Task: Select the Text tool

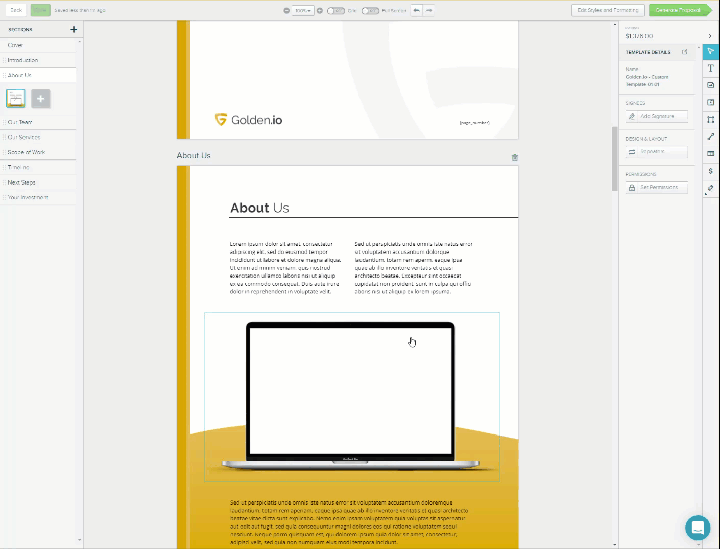Action: tap(711, 68)
